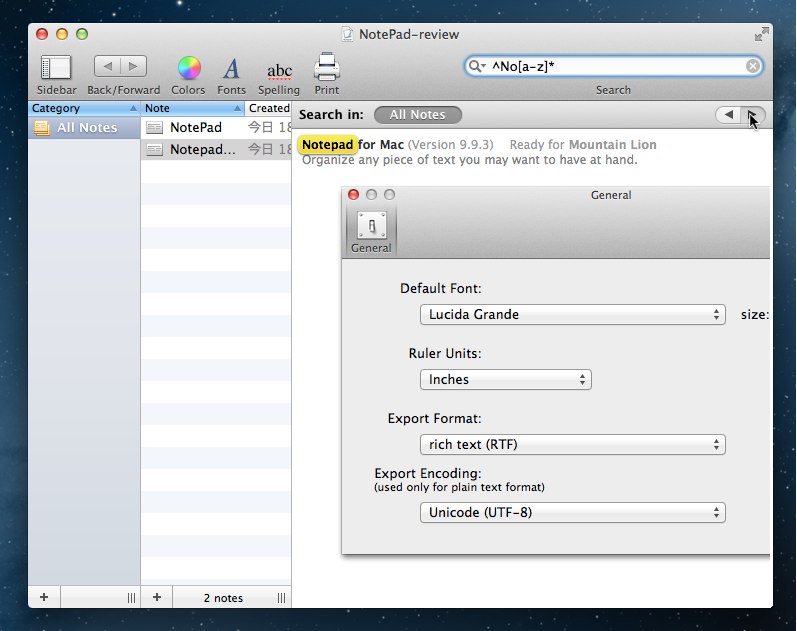The height and width of the screenshot is (631, 797).
Task: Open the Export Format dropdown
Action: (x=572, y=444)
